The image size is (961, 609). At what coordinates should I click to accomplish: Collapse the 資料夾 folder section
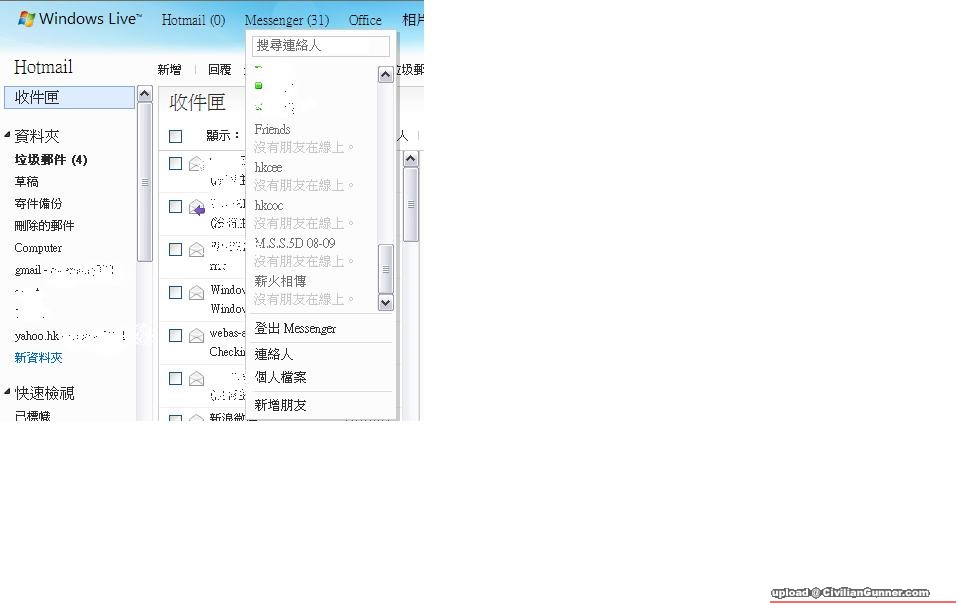tap(7, 135)
